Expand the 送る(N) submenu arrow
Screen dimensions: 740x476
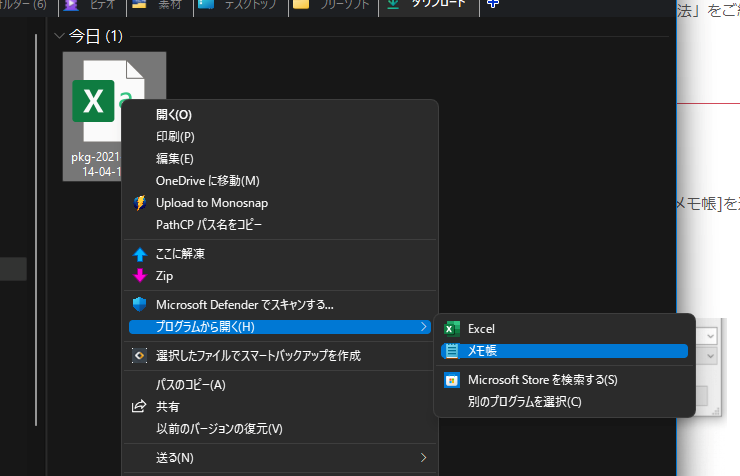[x=423, y=458]
